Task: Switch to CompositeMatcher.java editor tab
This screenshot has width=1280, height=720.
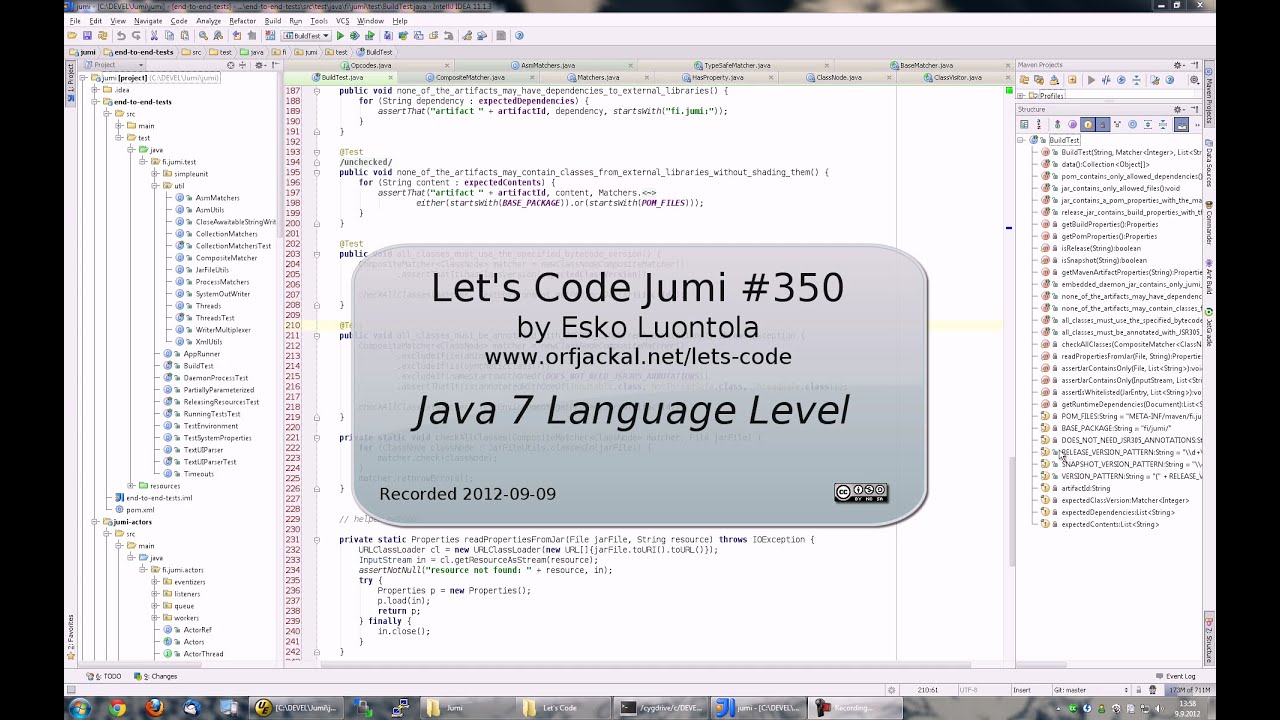Action: [470, 77]
